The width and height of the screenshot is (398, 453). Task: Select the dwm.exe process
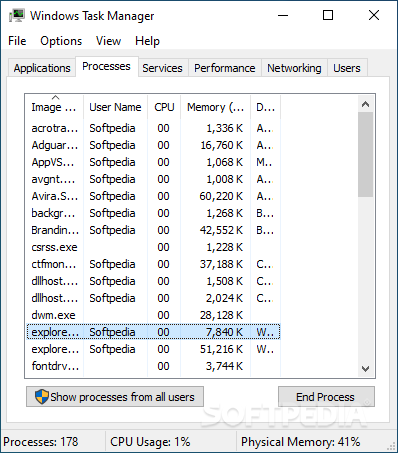tap(153, 315)
